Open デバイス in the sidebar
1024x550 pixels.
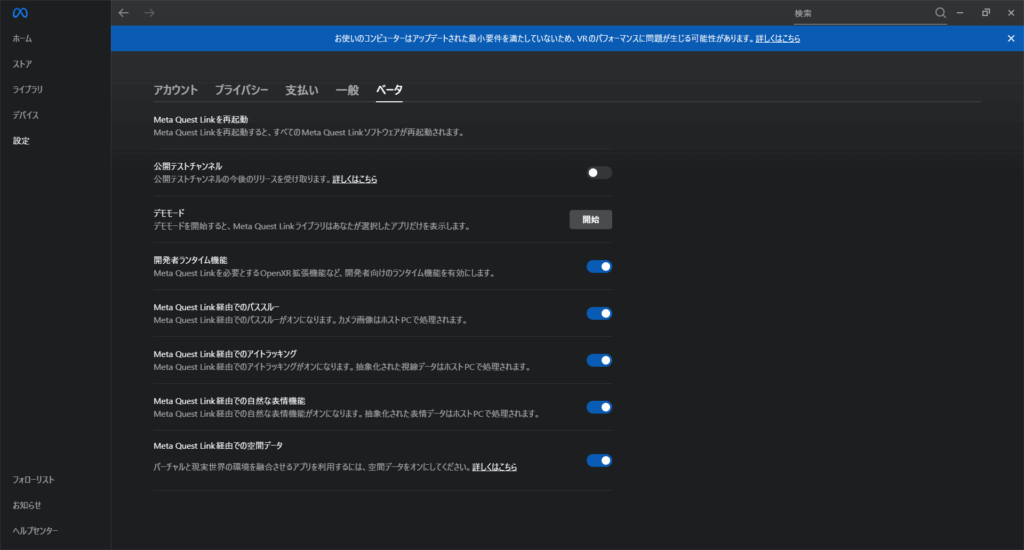[x=25, y=115]
